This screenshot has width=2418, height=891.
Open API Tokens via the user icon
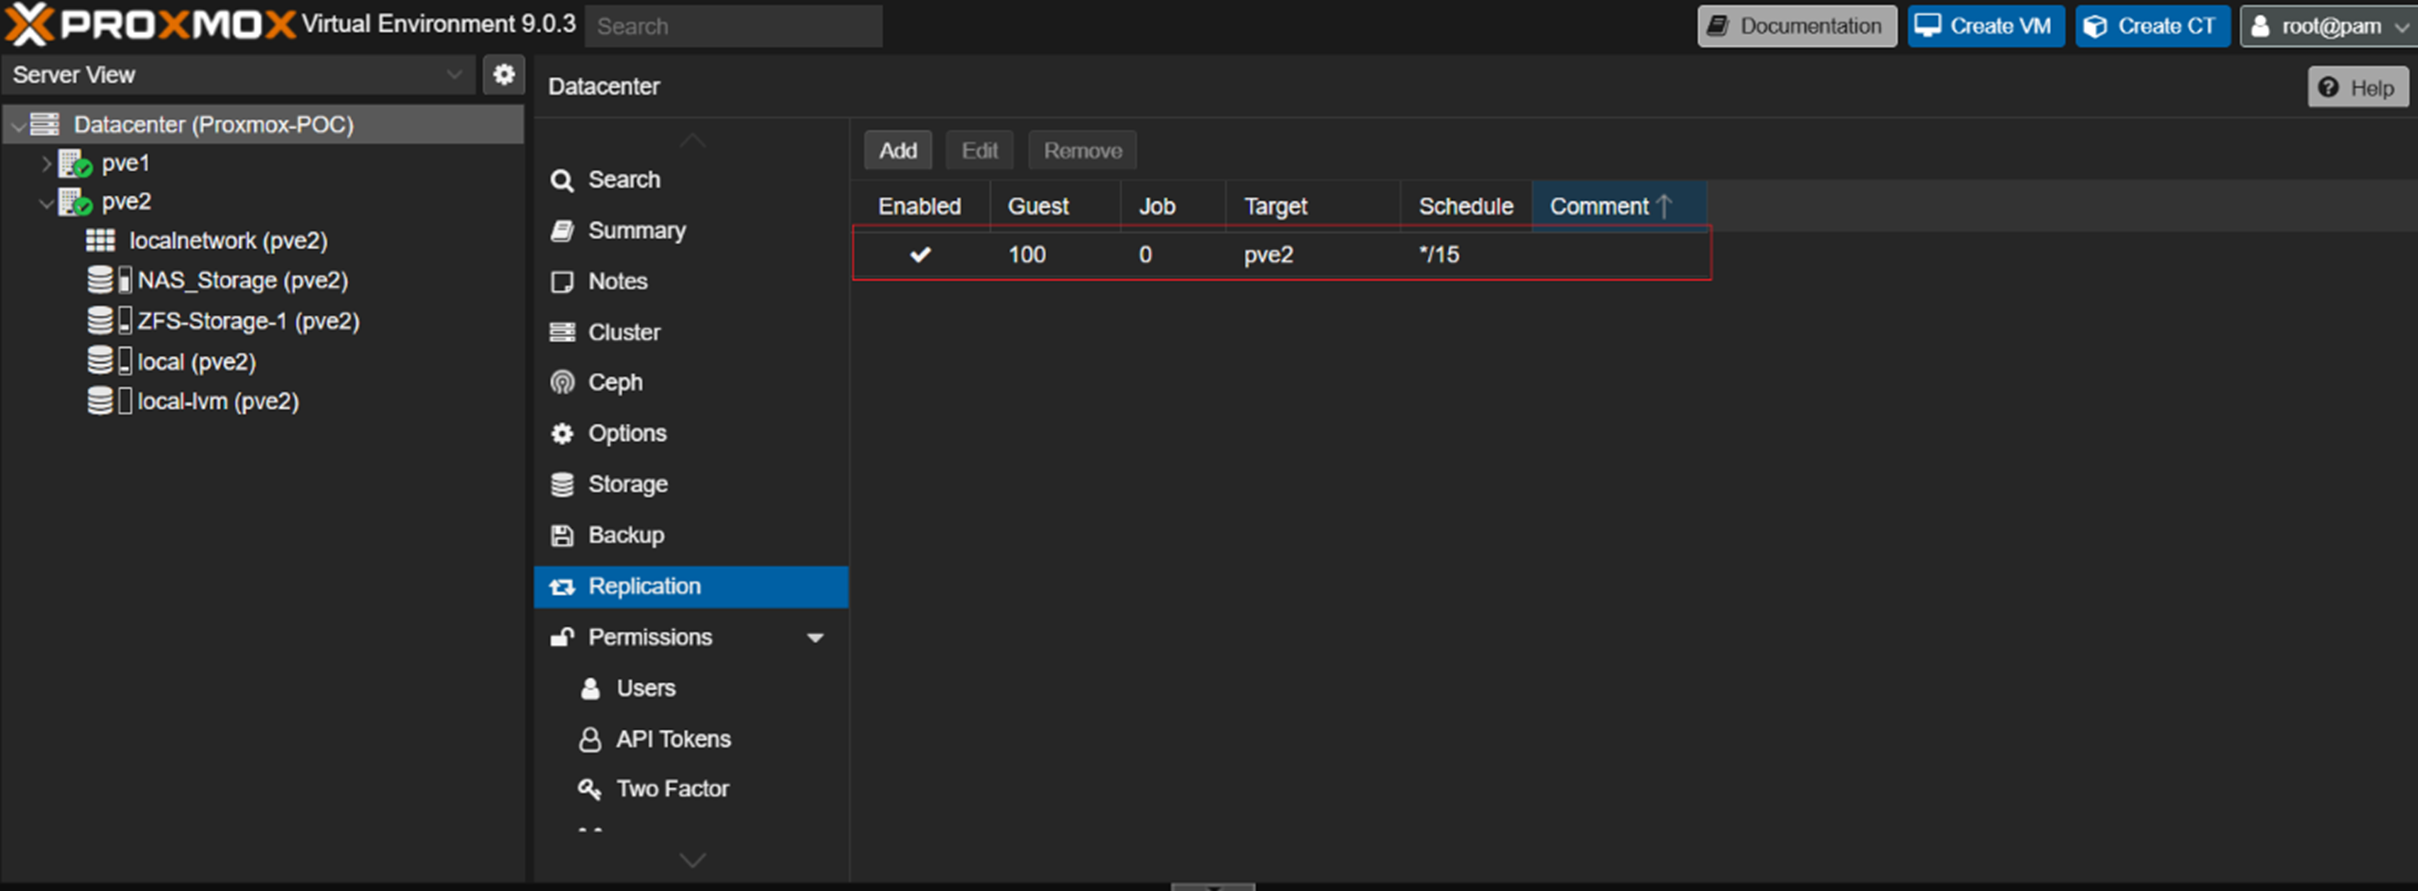coord(590,739)
